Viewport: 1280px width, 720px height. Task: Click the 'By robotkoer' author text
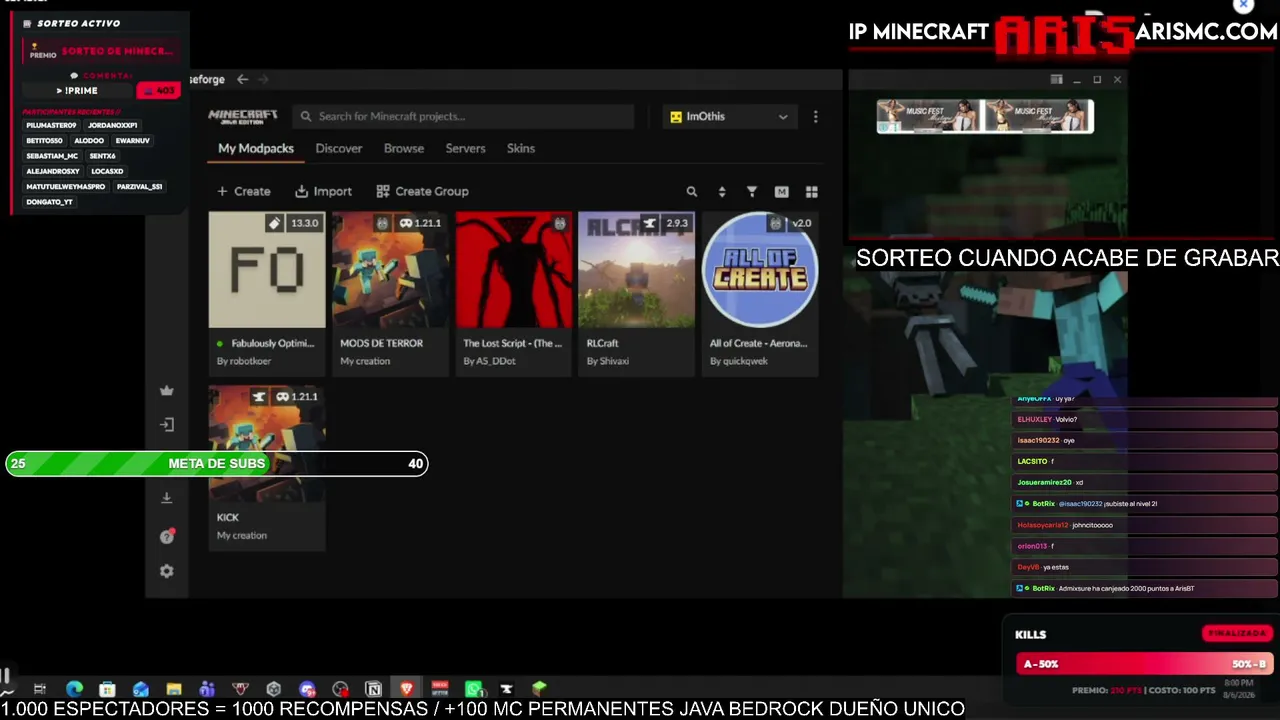tap(244, 361)
